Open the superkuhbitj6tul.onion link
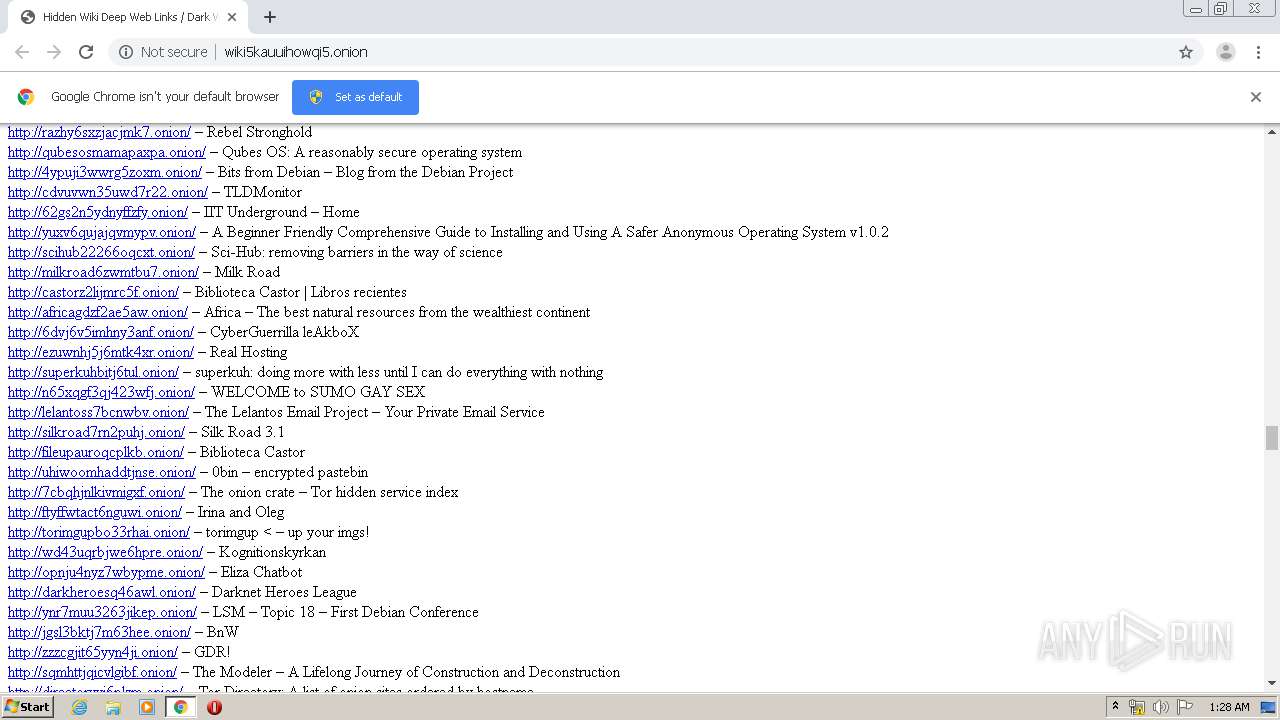 coord(93,372)
